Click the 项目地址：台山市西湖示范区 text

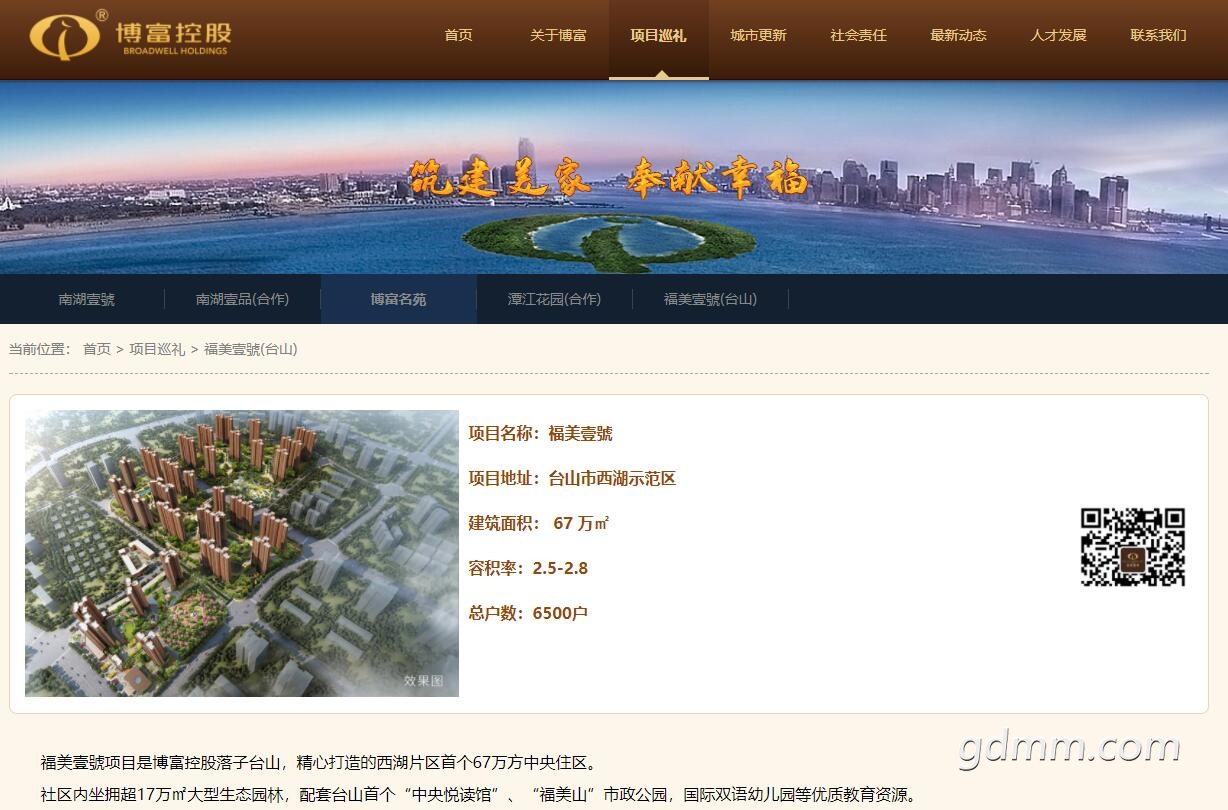[x=572, y=478]
